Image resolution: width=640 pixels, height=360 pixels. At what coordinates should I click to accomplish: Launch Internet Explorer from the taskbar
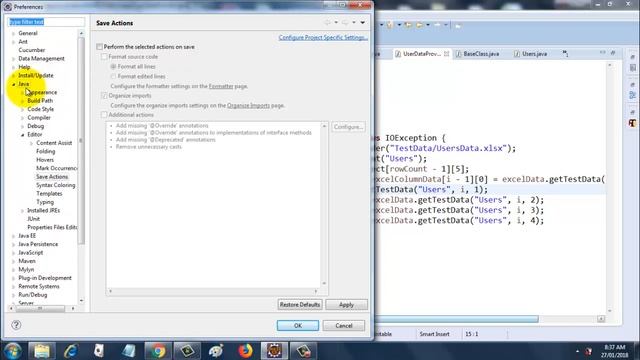click(x=71, y=351)
